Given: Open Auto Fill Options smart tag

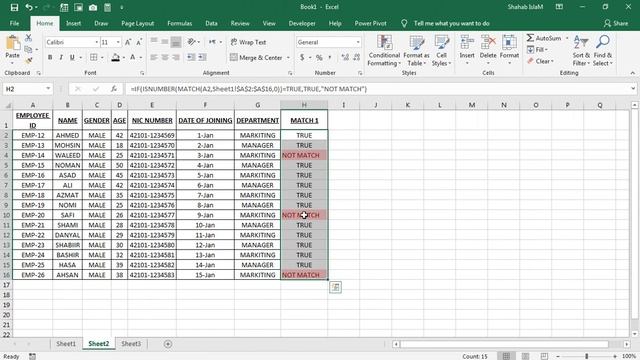Looking at the screenshot, I should [336, 287].
